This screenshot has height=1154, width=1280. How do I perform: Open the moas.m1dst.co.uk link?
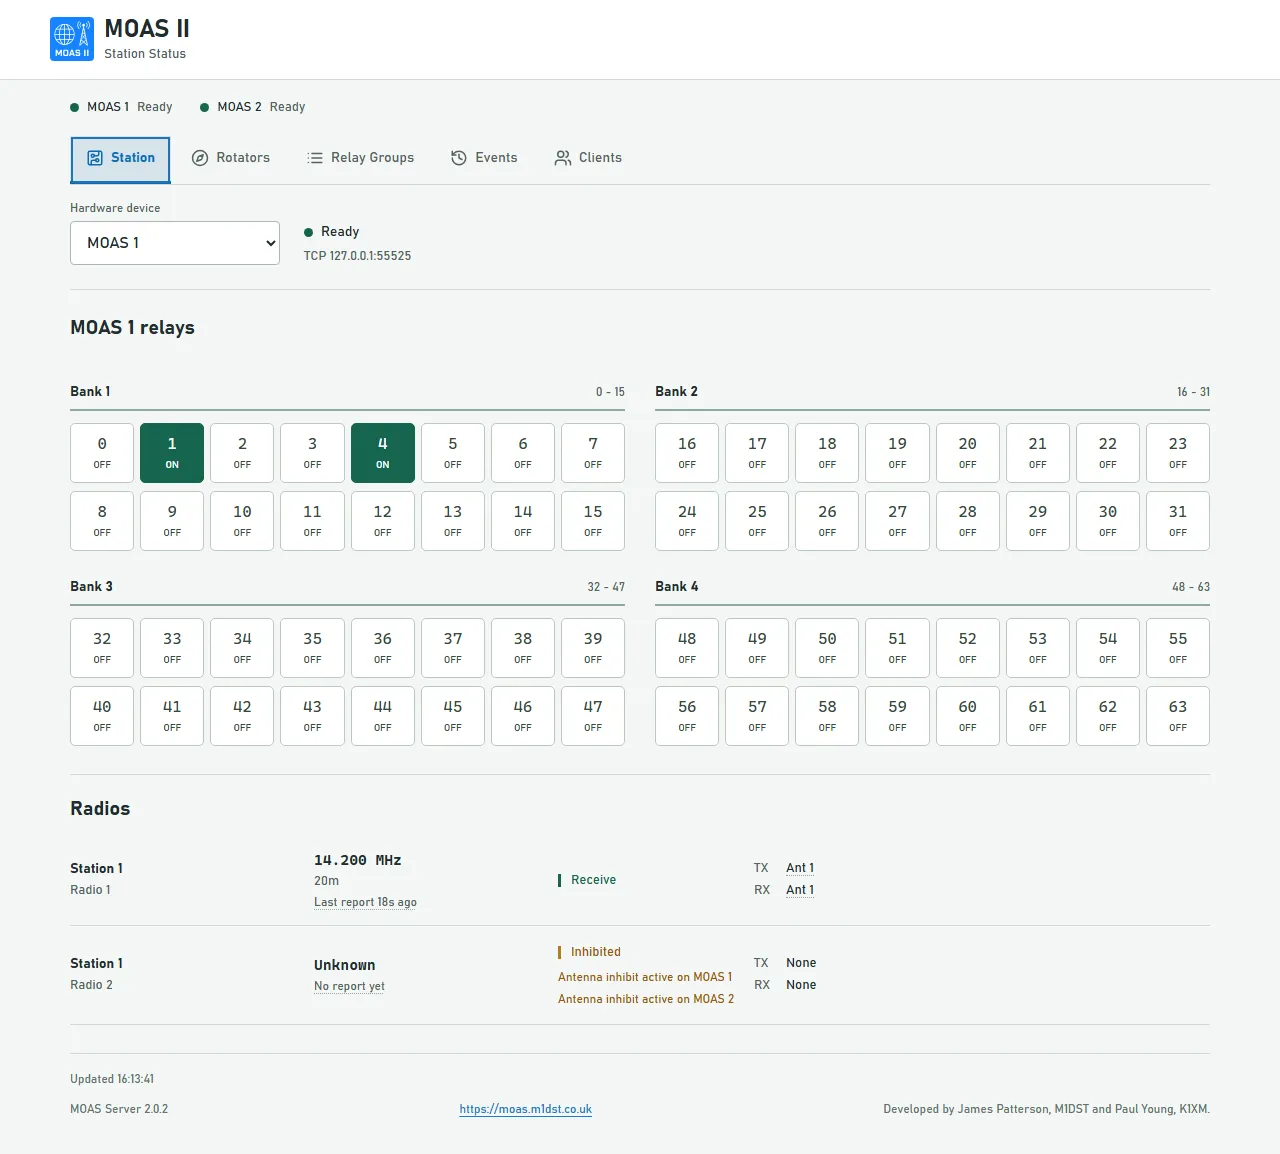[526, 1109]
